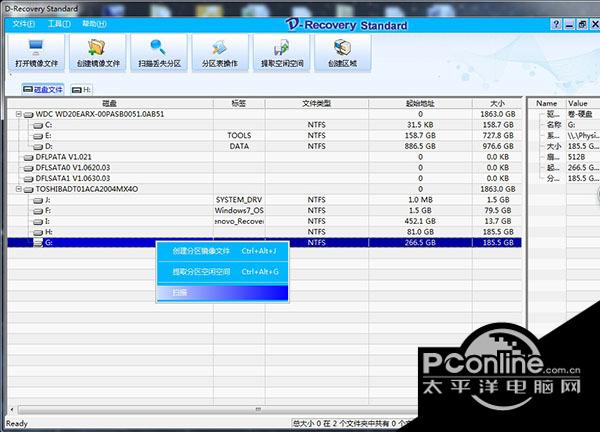The width and height of the screenshot is (600, 432).
Task: Switch to the 磁盘文件 tab
Action: [43, 90]
